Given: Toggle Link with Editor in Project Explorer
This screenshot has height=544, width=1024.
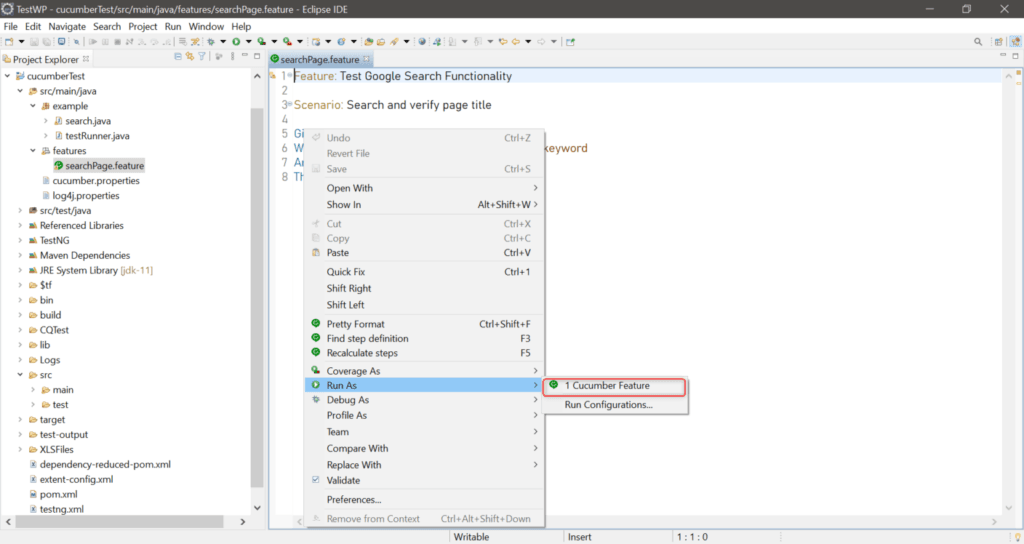Looking at the screenshot, I should coord(190,57).
